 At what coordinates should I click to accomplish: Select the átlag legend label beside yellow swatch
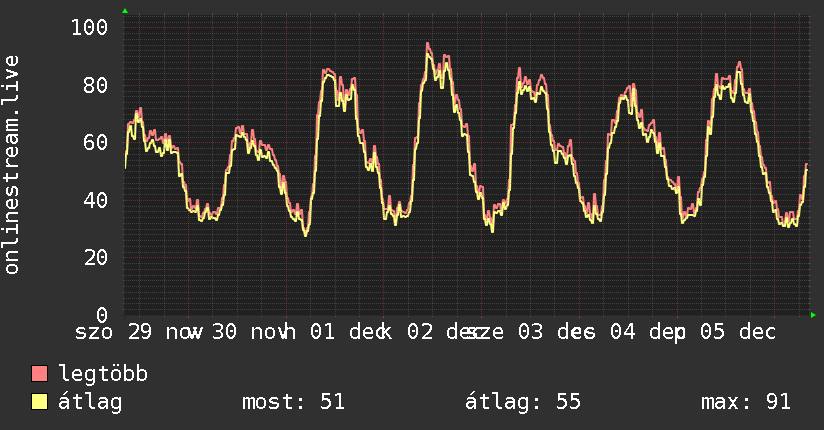90,402
